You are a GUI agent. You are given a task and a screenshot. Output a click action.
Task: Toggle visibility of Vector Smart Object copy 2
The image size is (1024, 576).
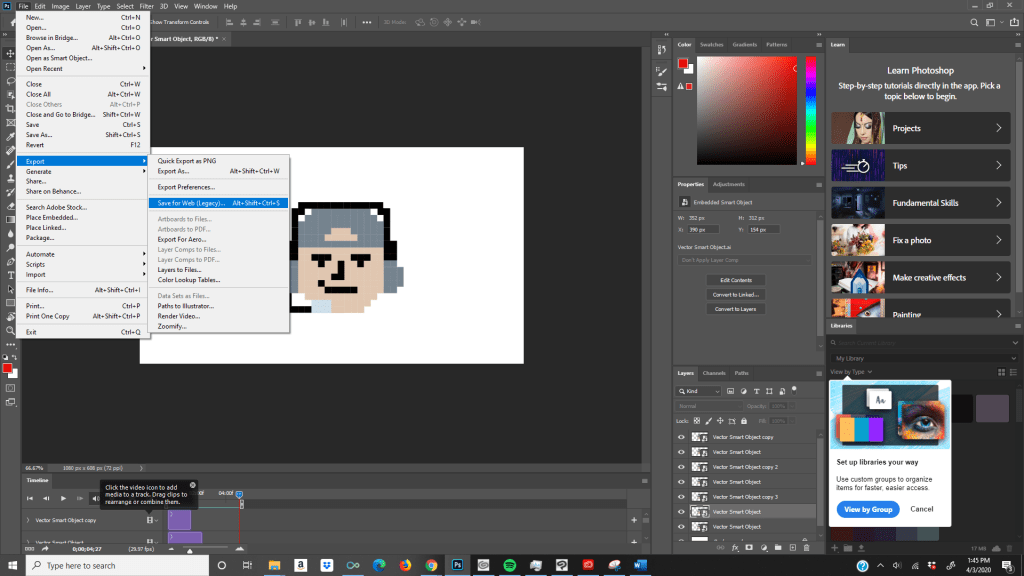tap(681, 467)
